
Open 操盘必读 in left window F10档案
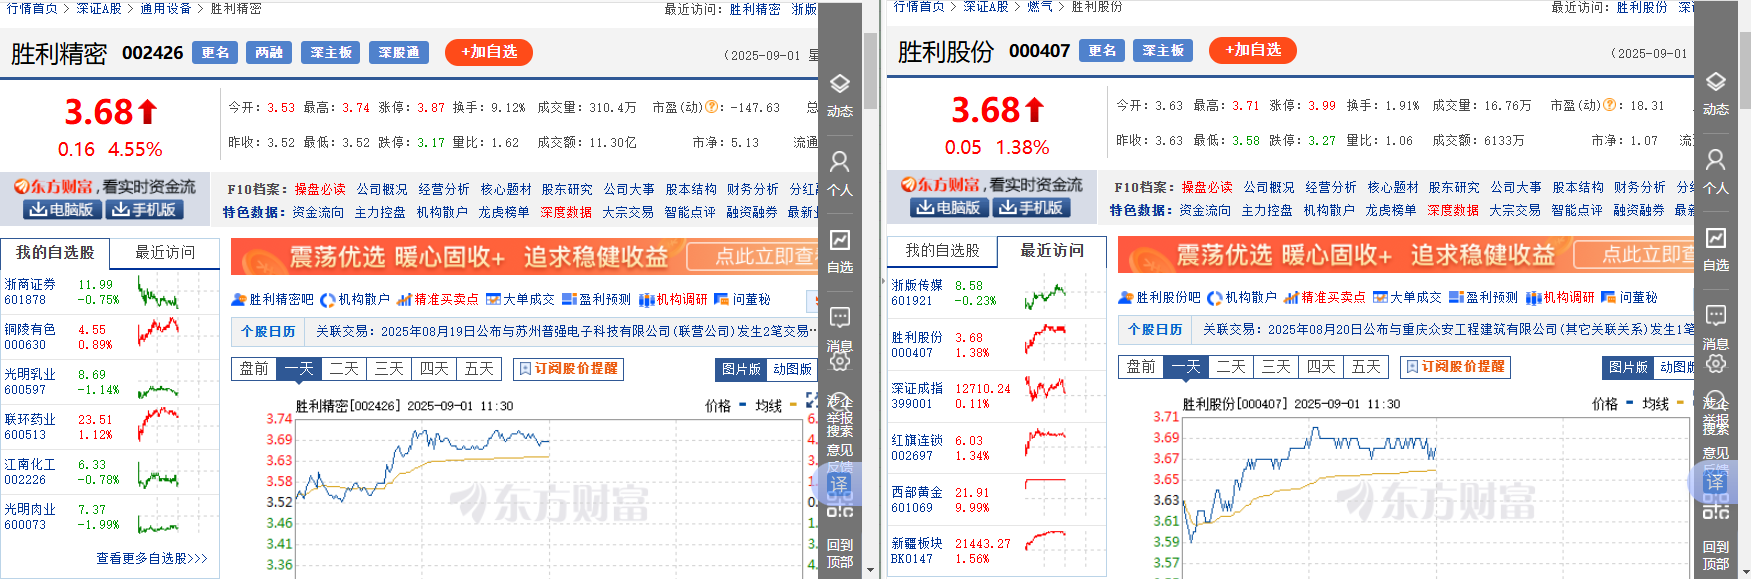[320, 189]
